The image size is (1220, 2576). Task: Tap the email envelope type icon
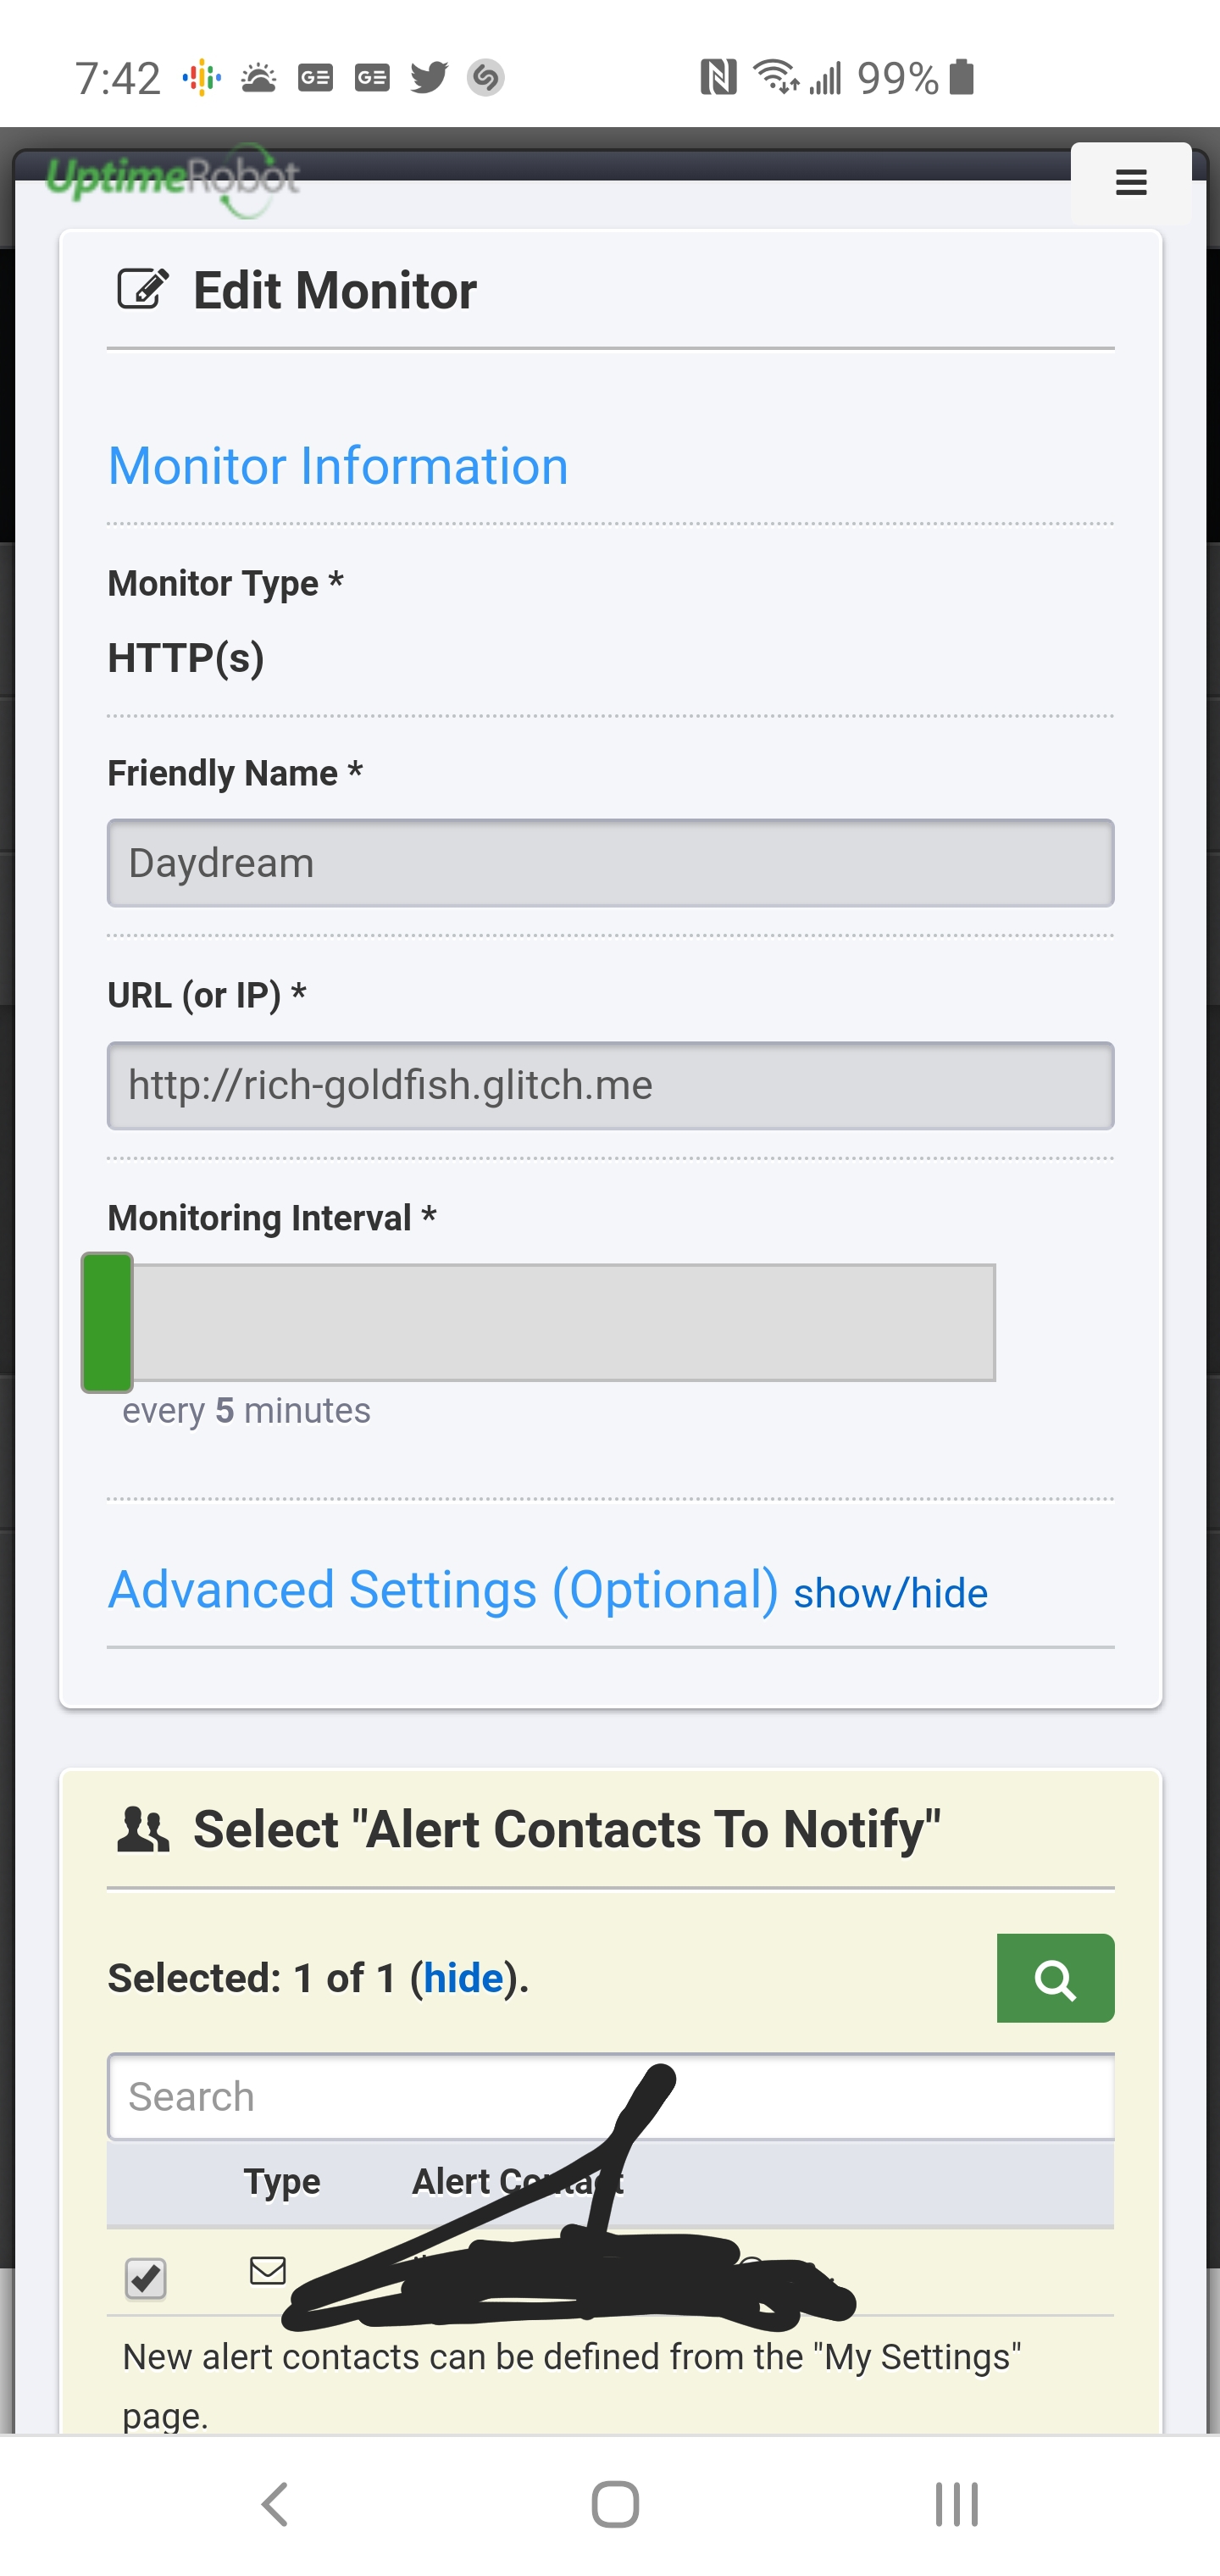[267, 2270]
